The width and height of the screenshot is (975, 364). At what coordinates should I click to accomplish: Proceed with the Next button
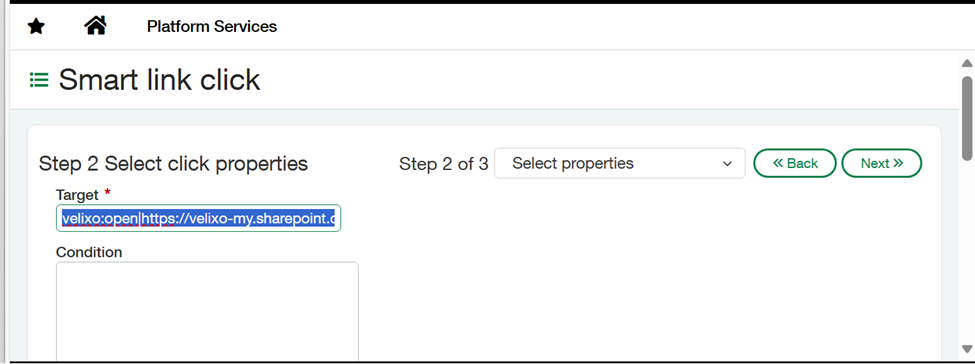tap(881, 163)
